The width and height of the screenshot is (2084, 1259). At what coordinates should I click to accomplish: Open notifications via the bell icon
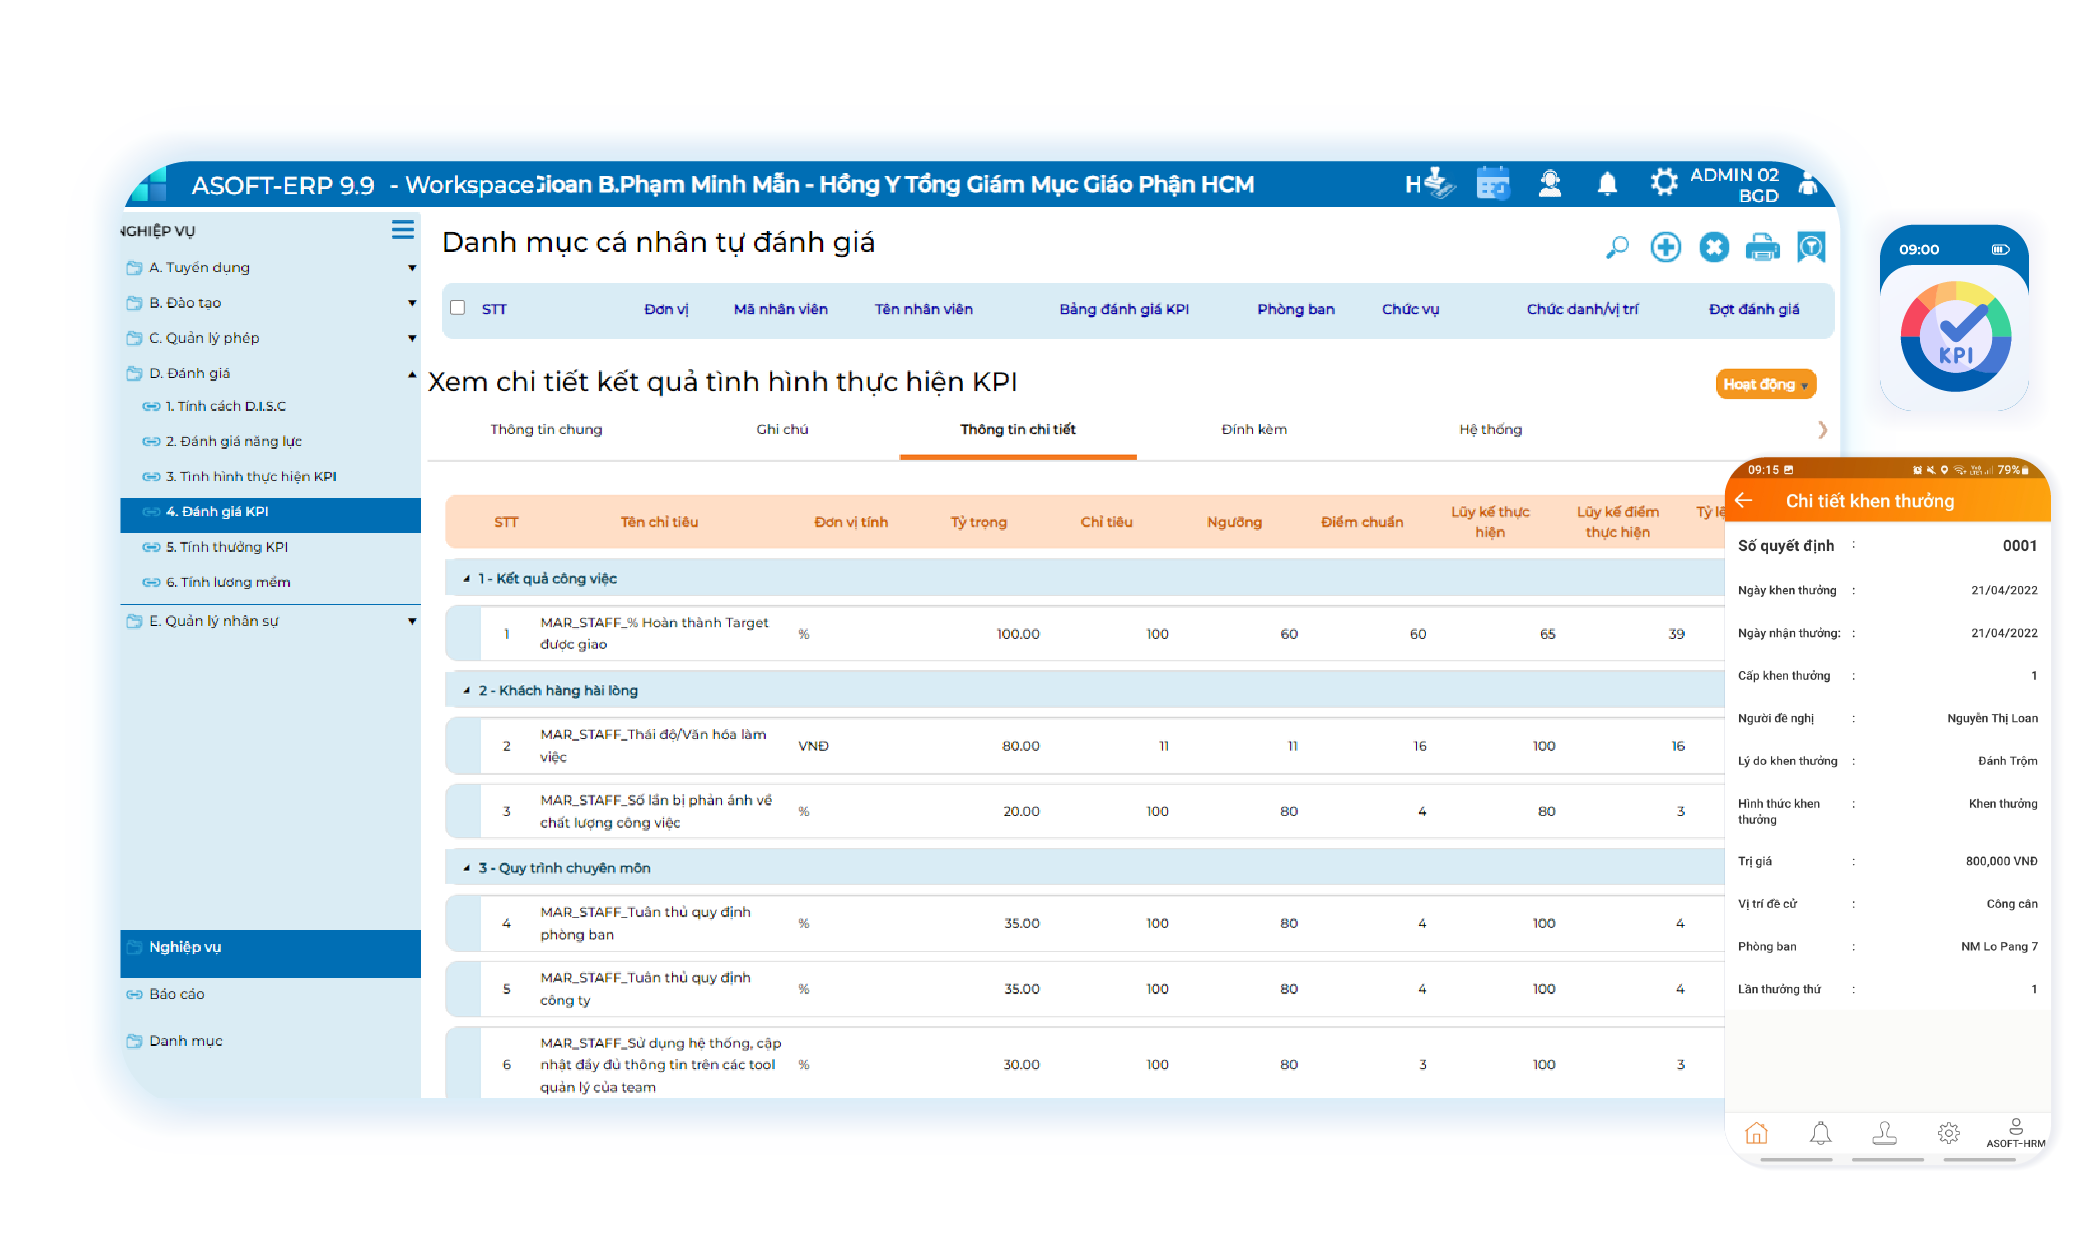1608,183
